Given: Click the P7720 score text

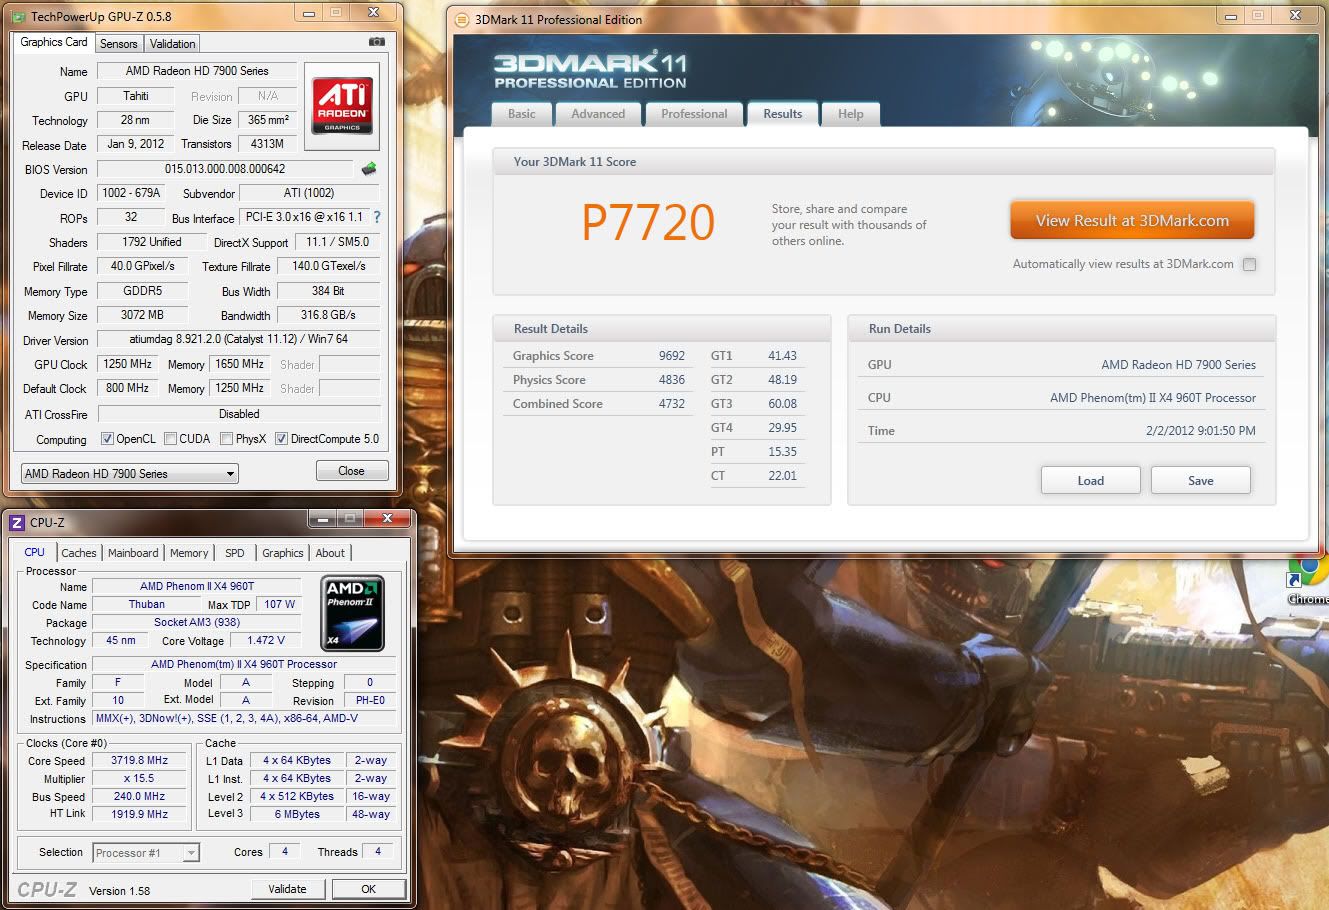Looking at the screenshot, I should point(648,222).
